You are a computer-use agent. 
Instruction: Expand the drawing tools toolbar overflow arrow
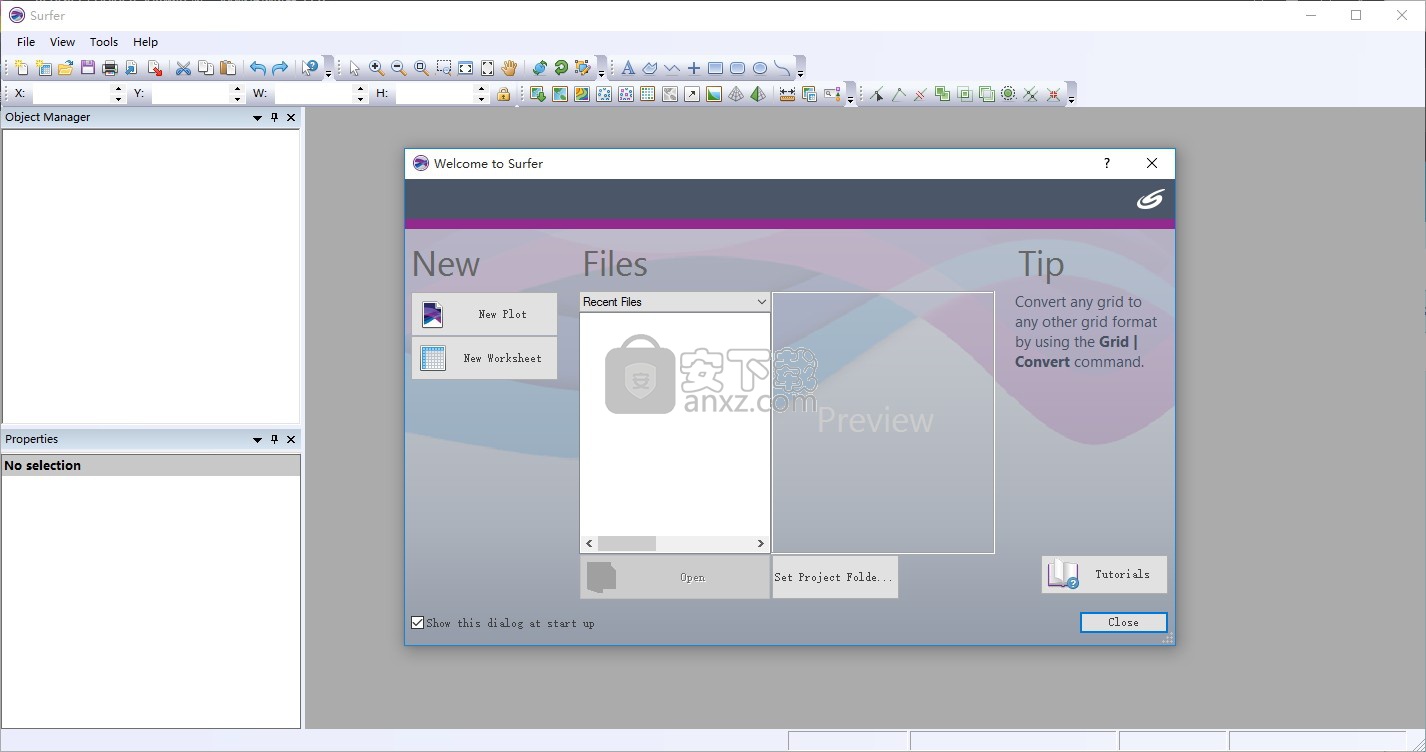[800, 73]
